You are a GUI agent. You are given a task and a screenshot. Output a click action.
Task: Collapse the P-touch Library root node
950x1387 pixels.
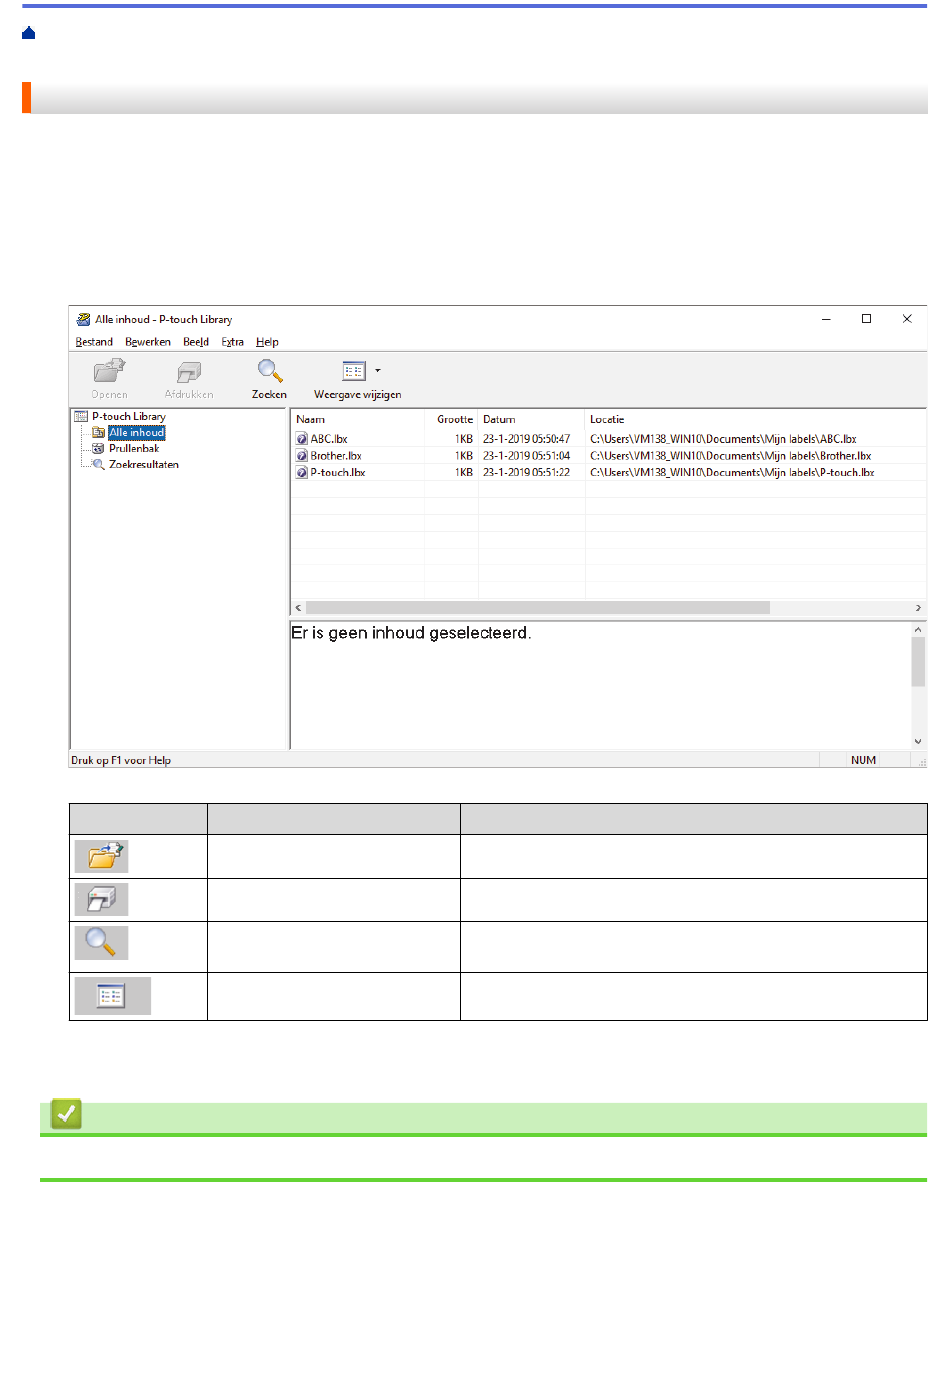pyautogui.click(x=81, y=417)
